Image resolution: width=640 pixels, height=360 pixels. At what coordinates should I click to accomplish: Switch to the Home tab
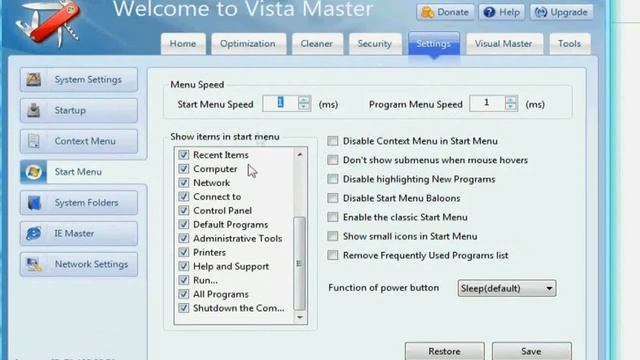(183, 44)
